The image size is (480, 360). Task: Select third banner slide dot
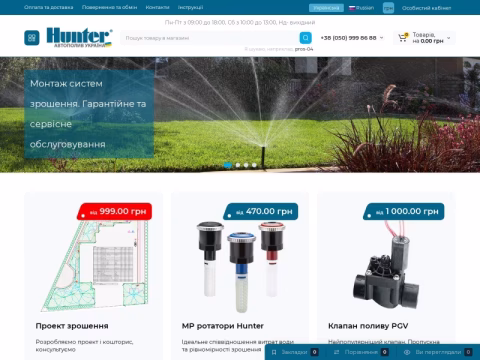click(246, 165)
